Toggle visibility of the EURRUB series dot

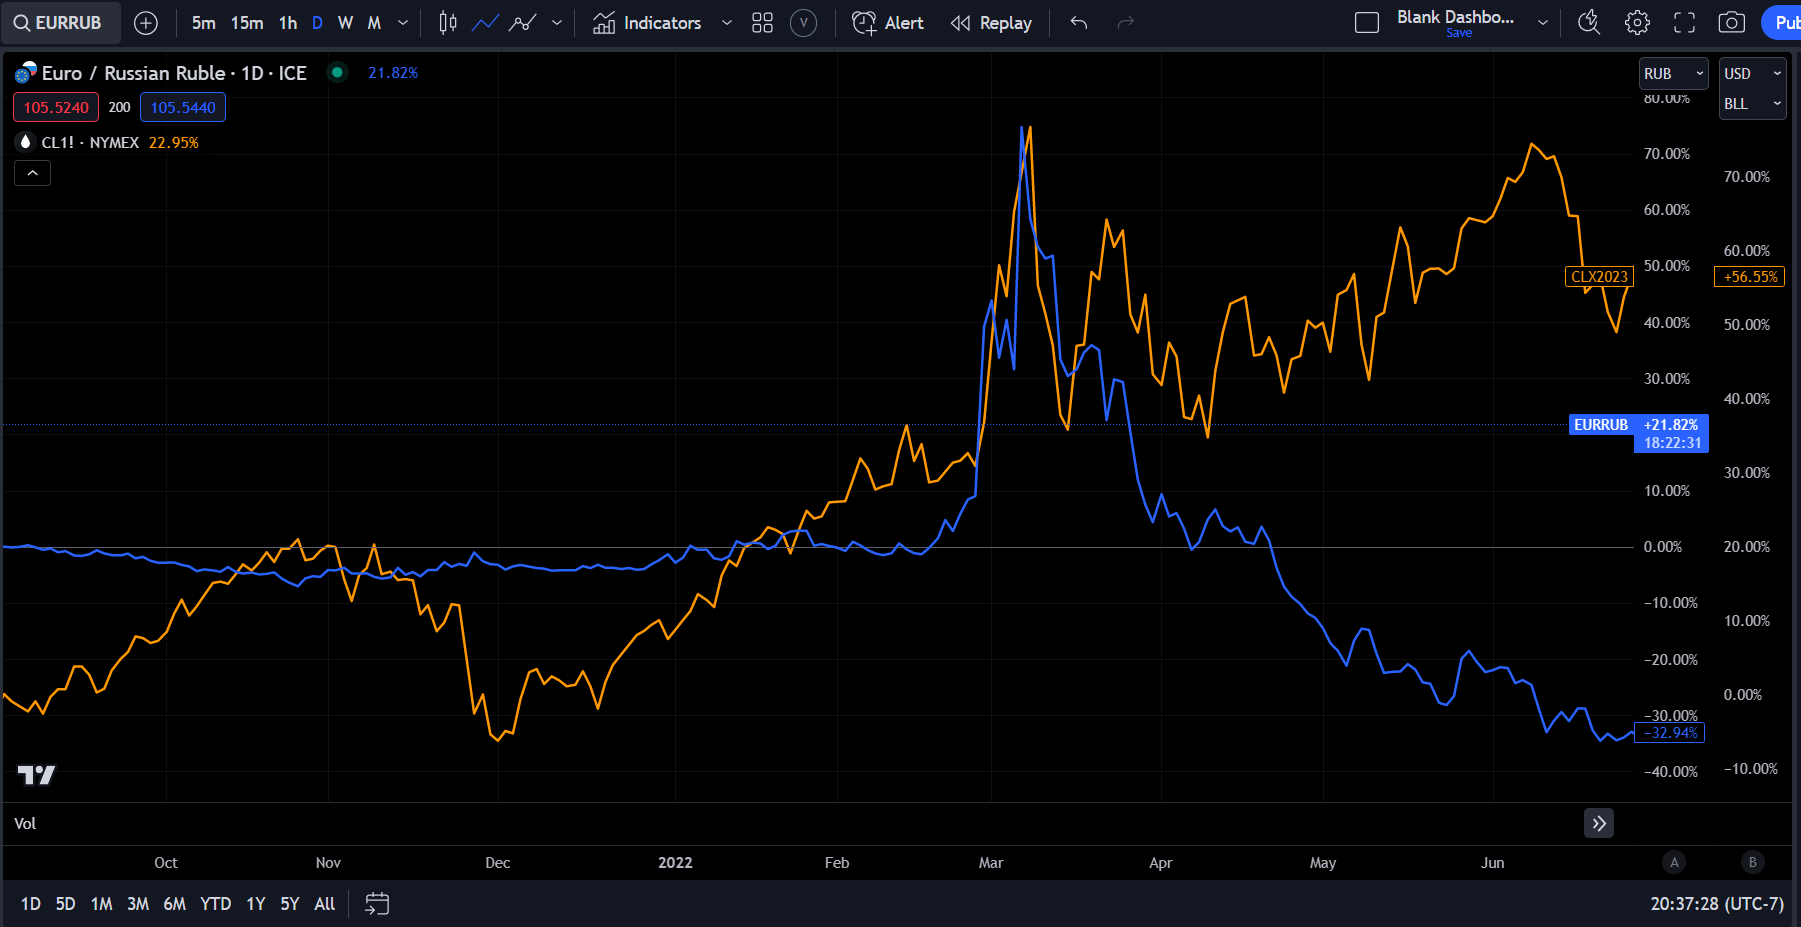[x=337, y=73]
